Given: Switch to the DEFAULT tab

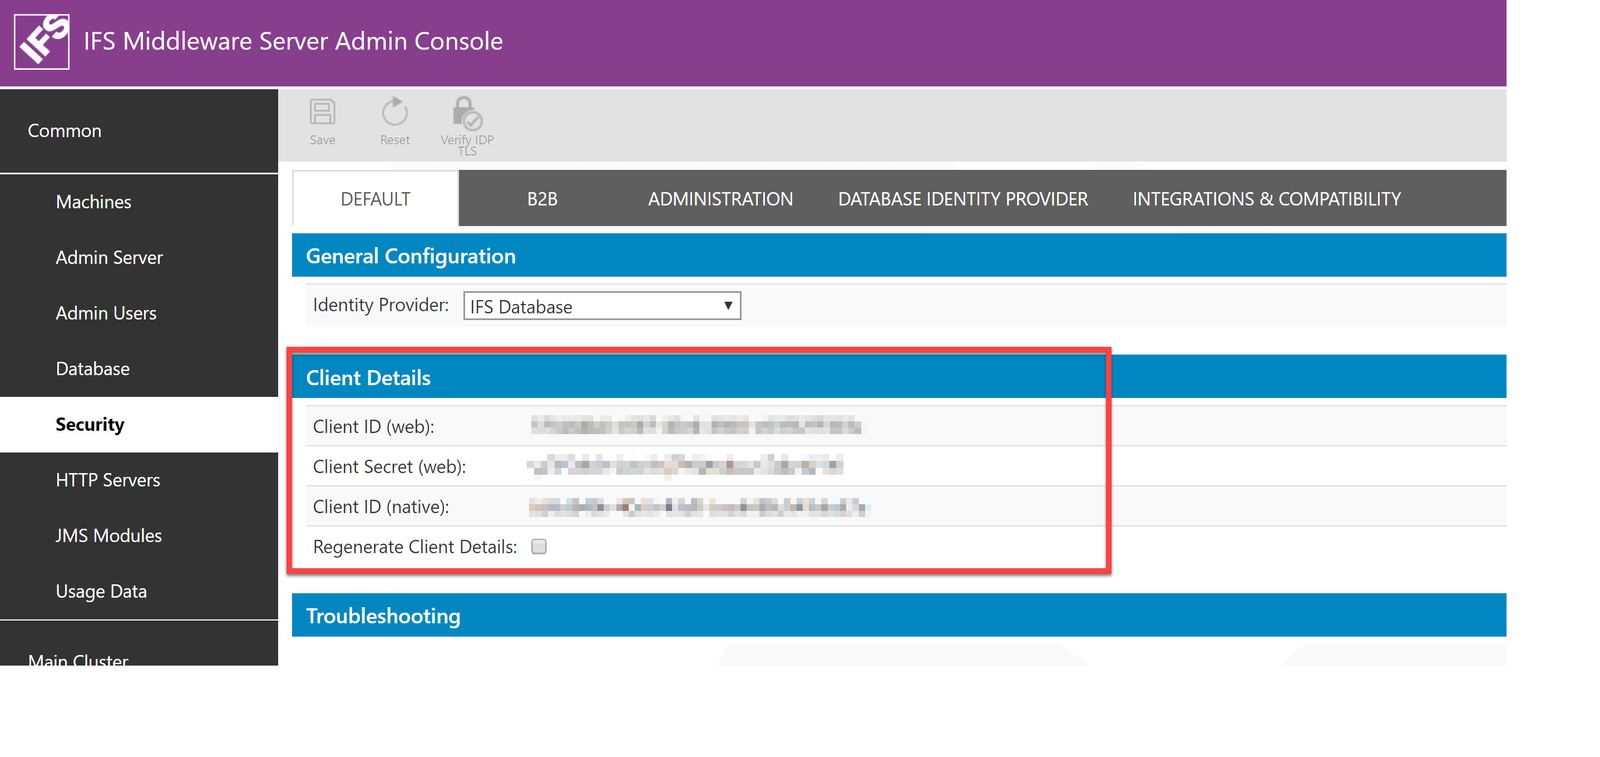Looking at the screenshot, I should pyautogui.click(x=375, y=199).
